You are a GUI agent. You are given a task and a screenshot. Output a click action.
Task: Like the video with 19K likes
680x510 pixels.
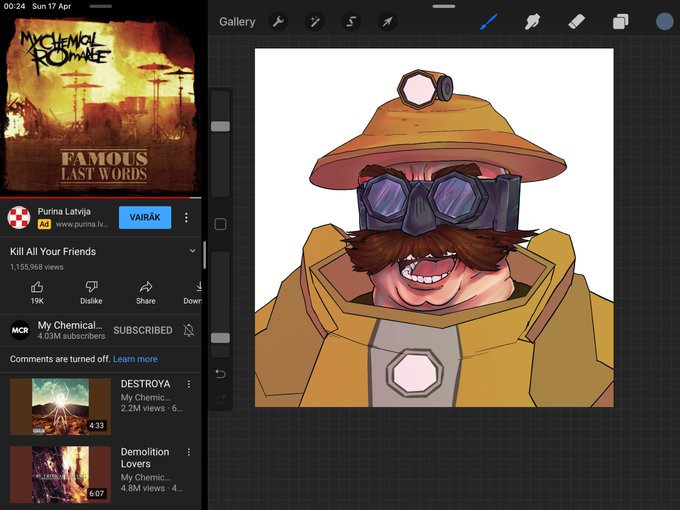point(37,293)
